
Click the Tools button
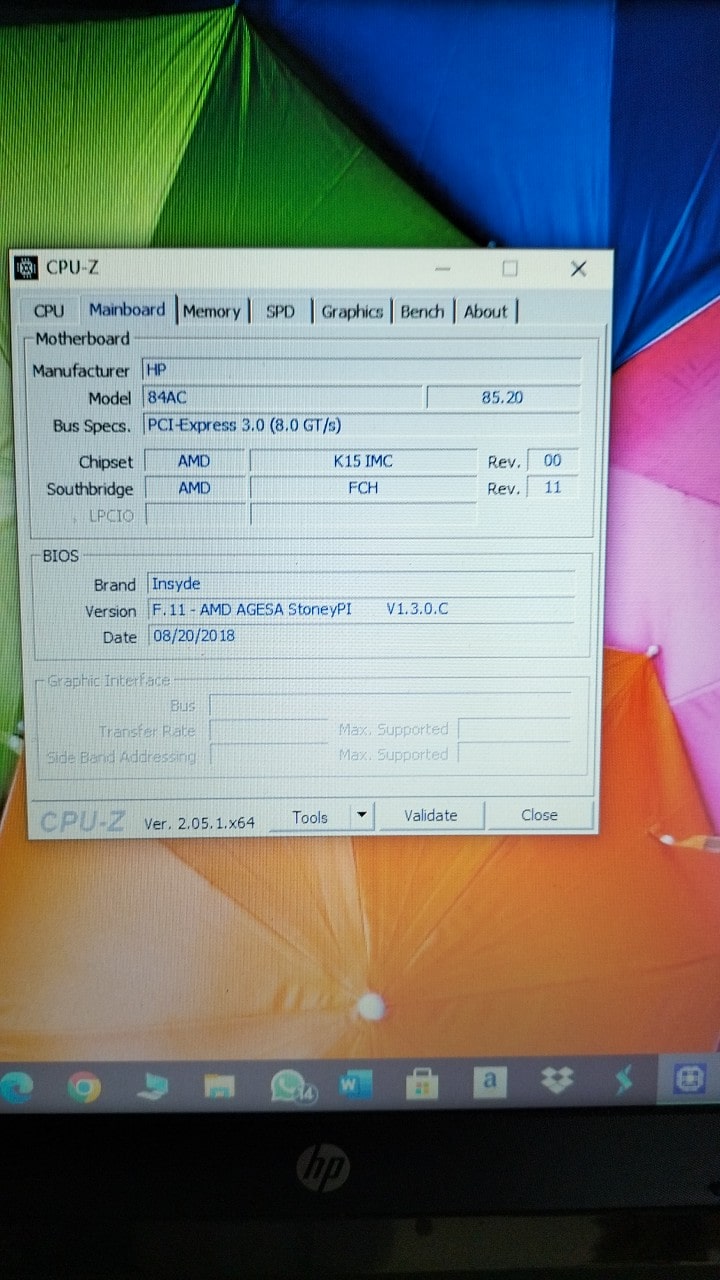[x=310, y=817]
